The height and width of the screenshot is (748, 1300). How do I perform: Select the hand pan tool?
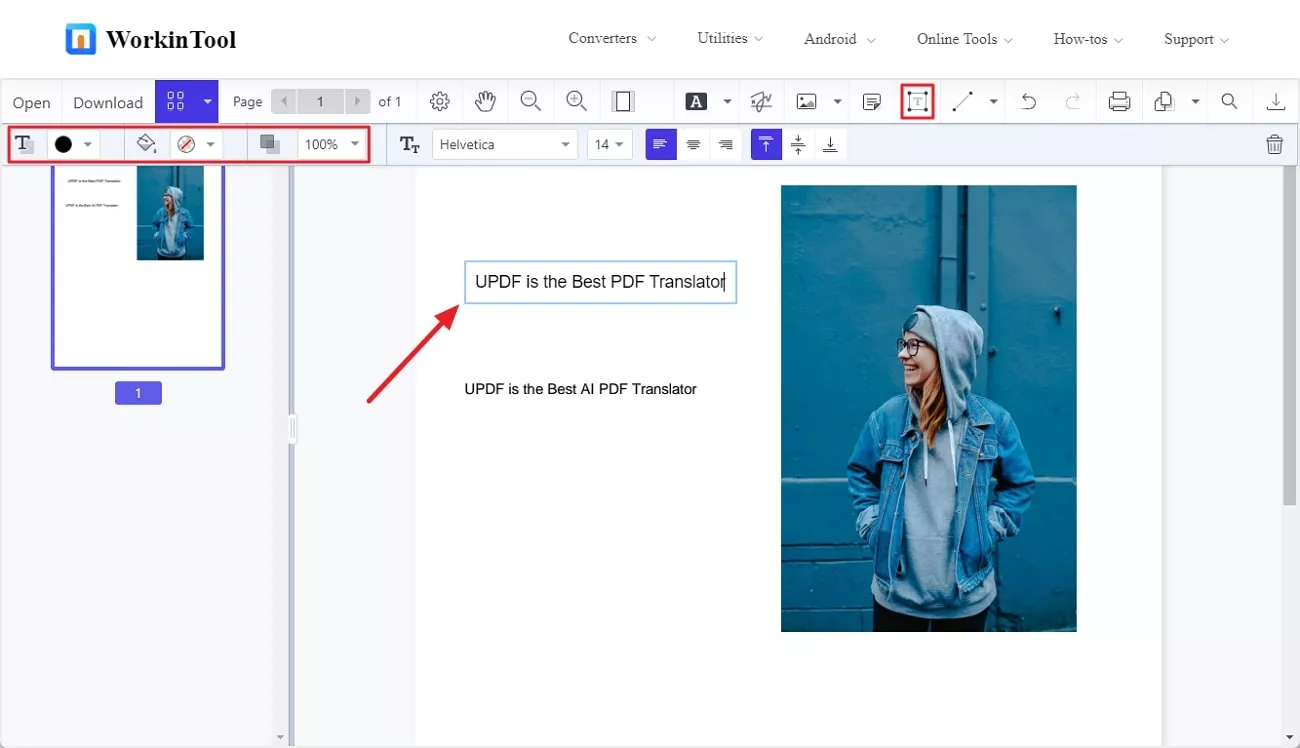coord(485,101)
